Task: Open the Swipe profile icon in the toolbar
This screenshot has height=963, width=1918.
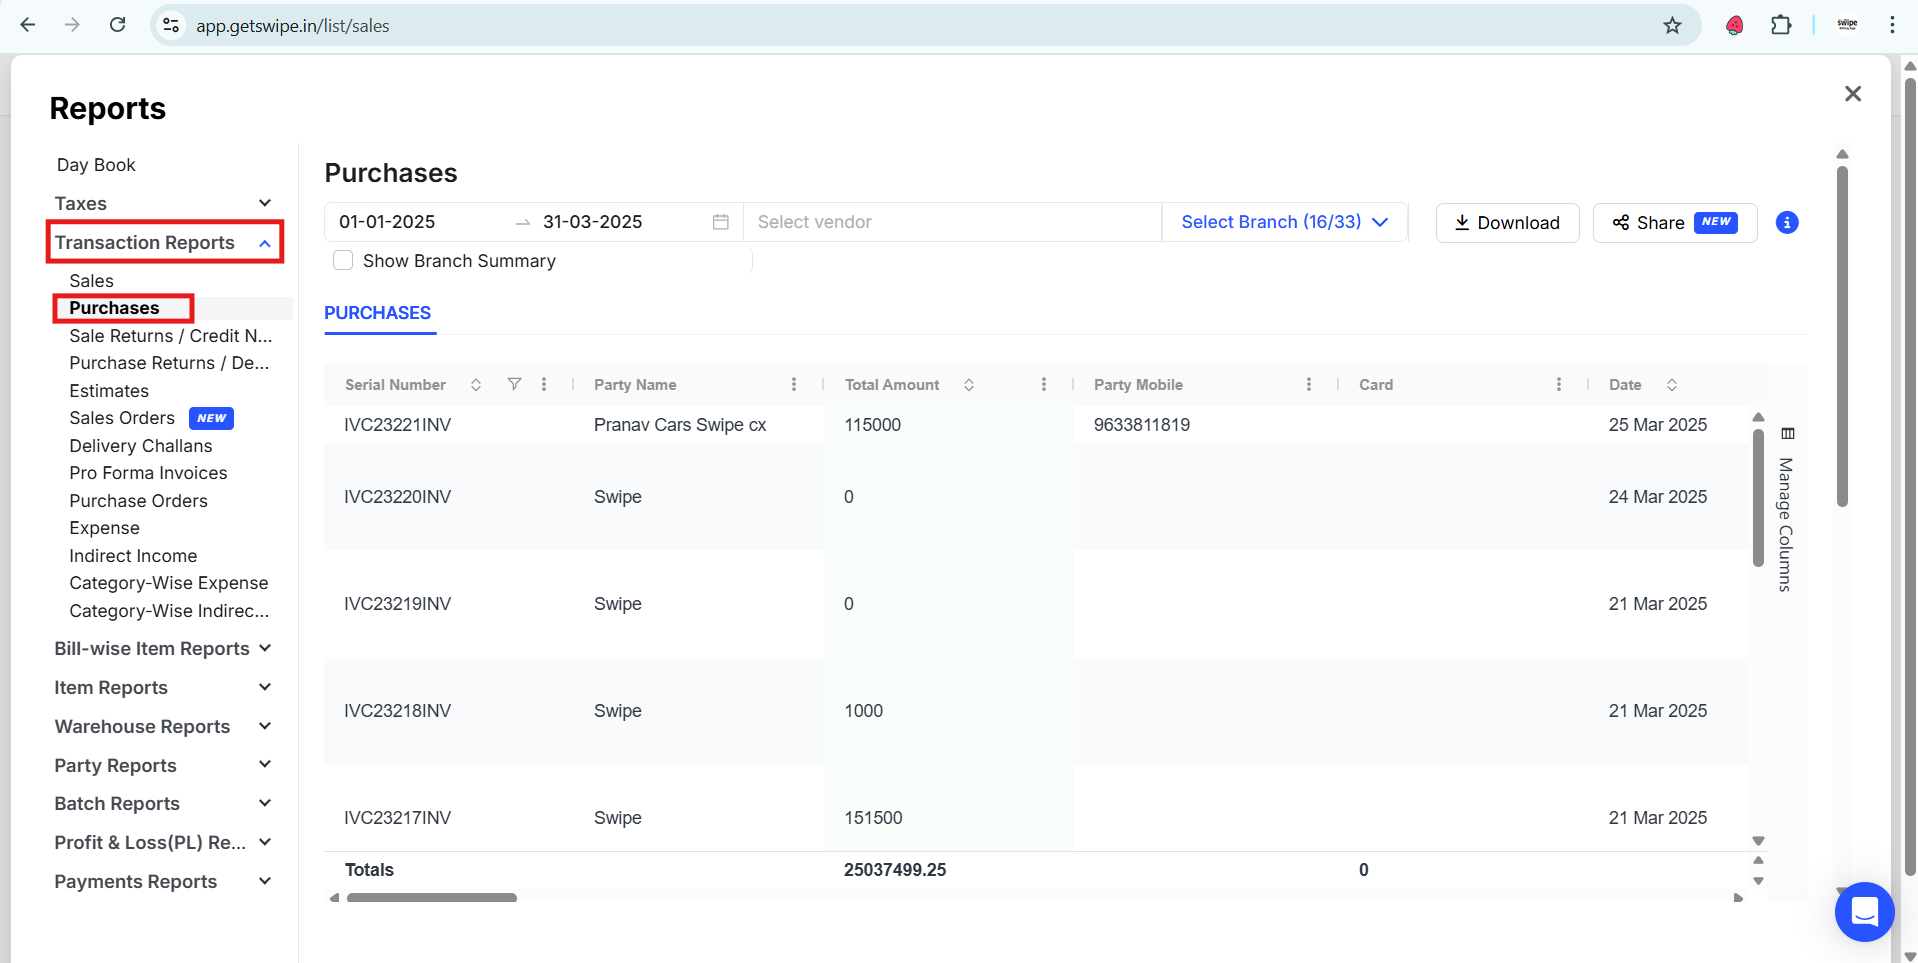Action: [x=1847, y=25]
